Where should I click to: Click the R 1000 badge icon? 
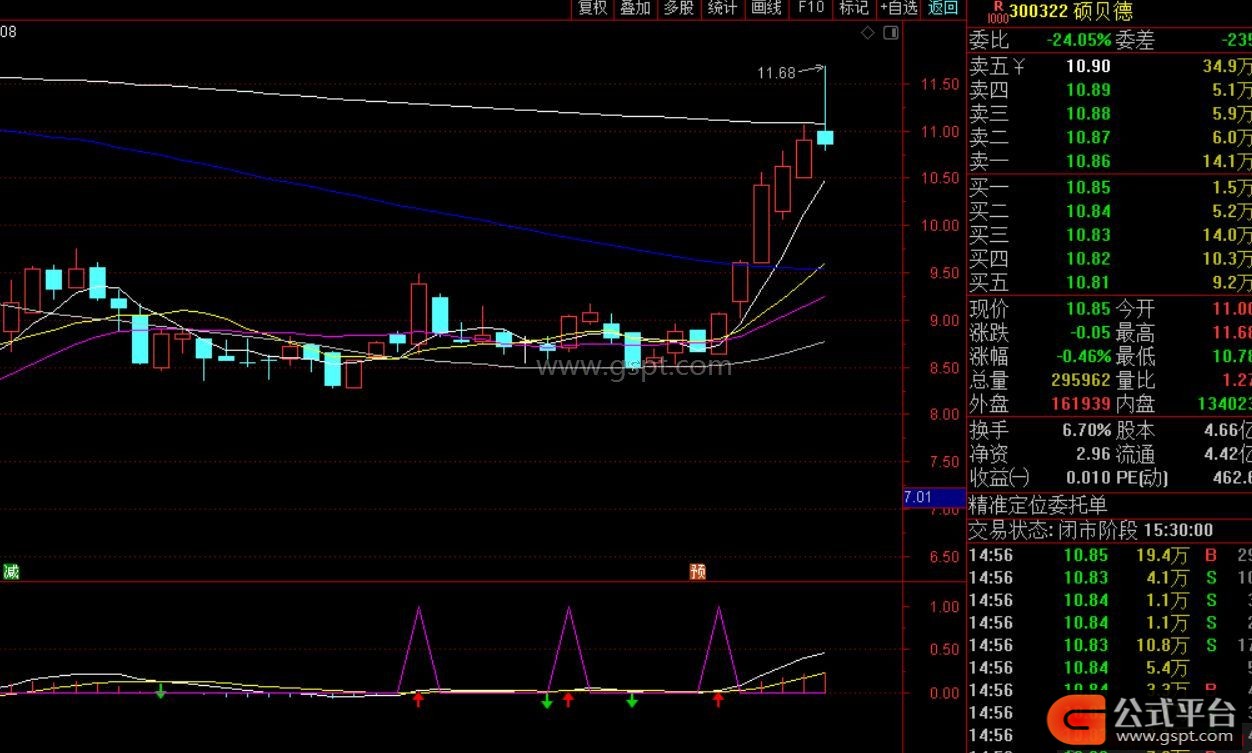point(996,12)
